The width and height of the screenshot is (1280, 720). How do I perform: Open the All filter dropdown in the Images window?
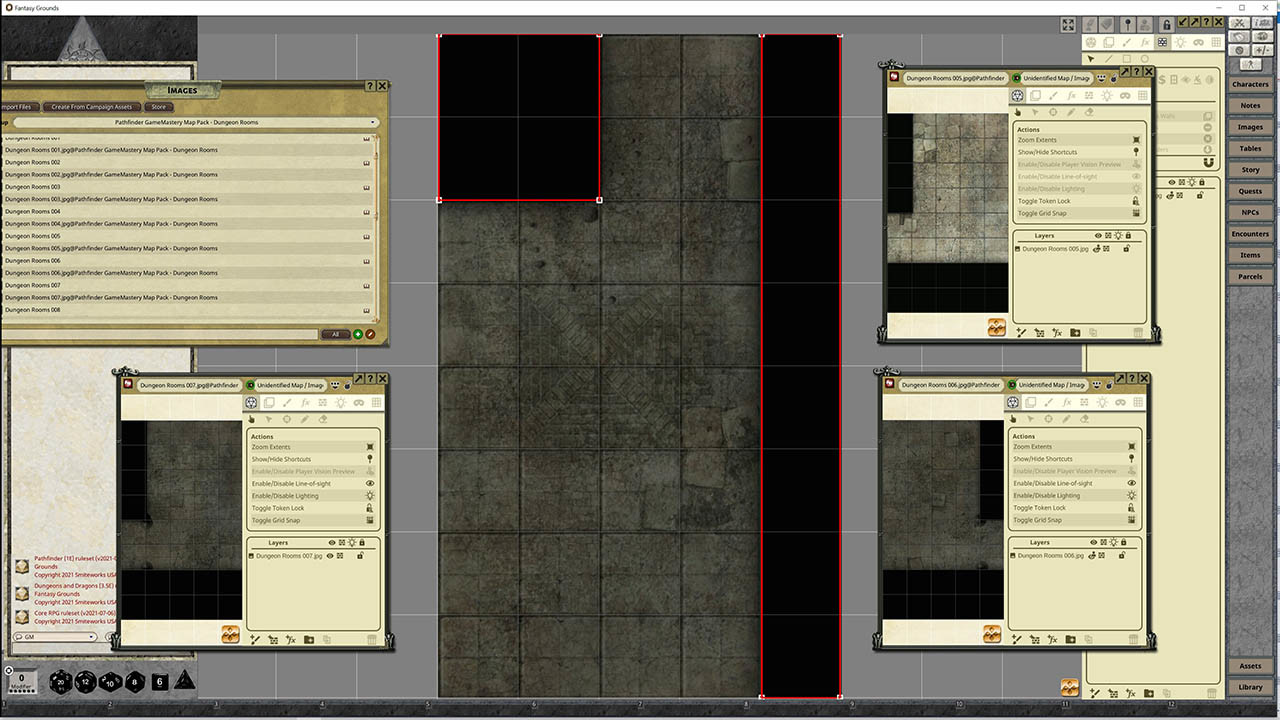coord(335,335)
